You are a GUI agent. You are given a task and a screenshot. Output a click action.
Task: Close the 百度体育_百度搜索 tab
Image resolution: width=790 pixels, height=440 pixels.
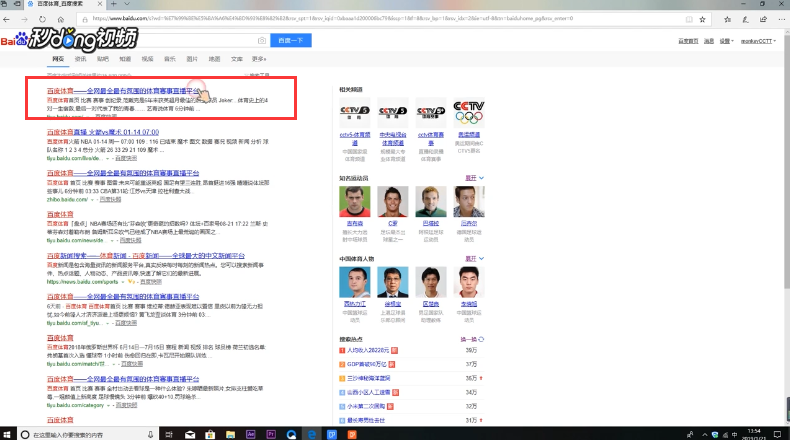click(x=100, y=4)
